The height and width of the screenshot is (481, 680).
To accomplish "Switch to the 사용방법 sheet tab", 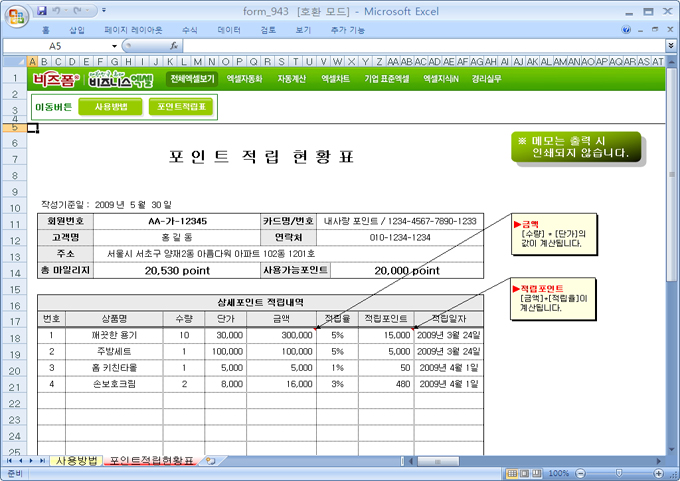I will tap(76, 461).
